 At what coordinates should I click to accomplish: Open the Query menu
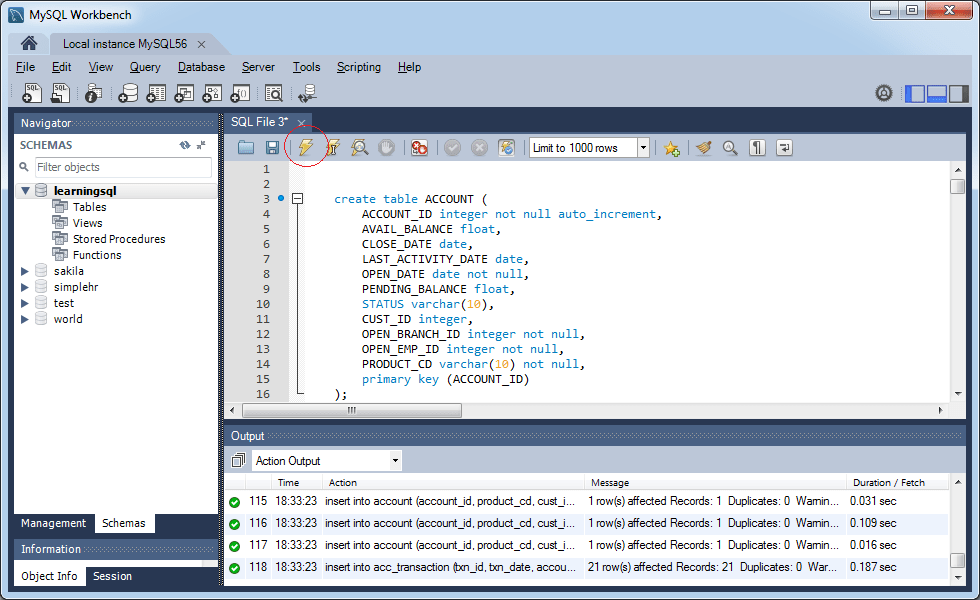click(145, 67)
